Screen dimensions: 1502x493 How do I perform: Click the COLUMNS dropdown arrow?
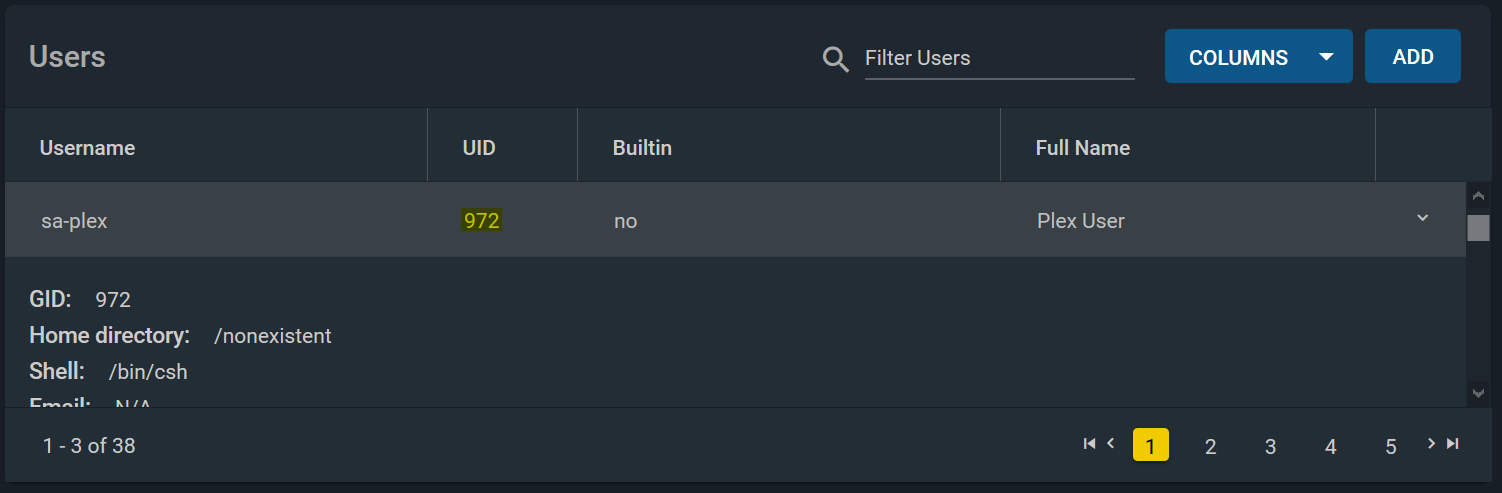coord(1326,57)
